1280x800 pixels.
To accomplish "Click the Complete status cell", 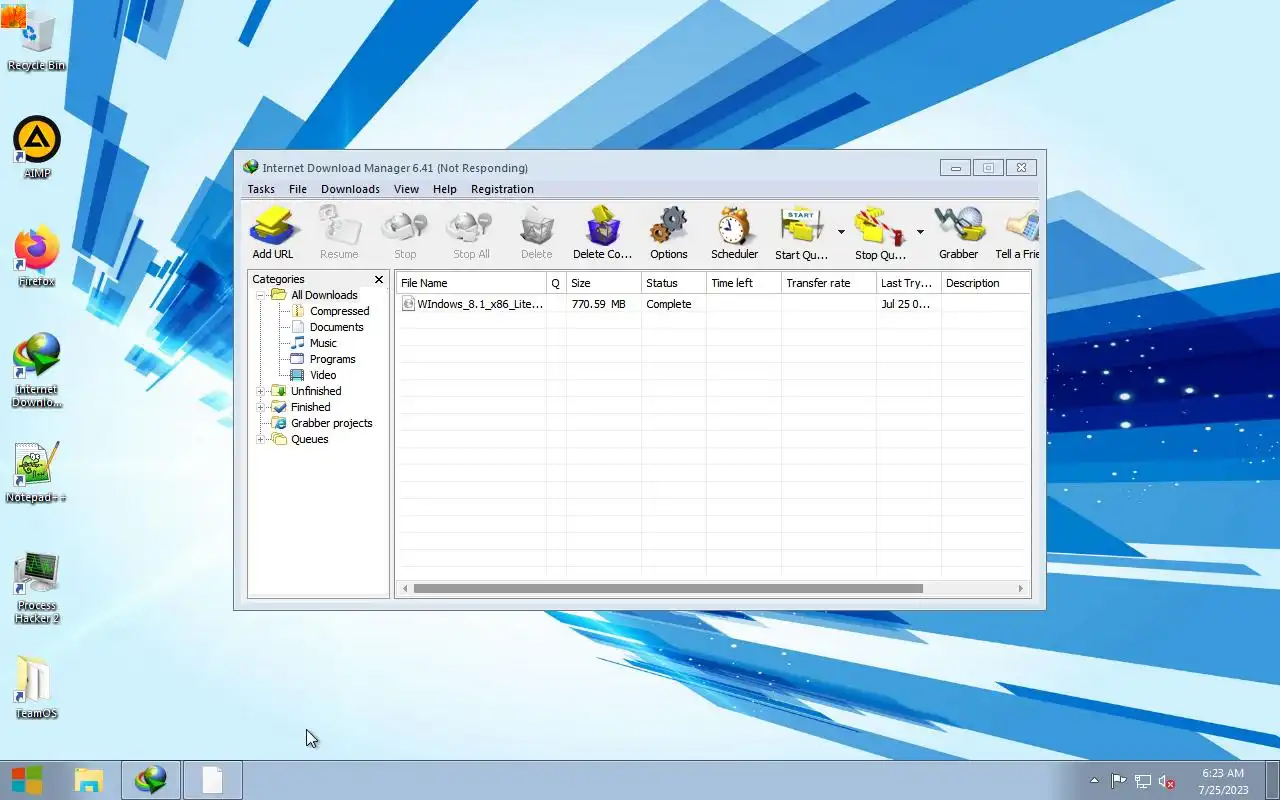I will 668,304.
